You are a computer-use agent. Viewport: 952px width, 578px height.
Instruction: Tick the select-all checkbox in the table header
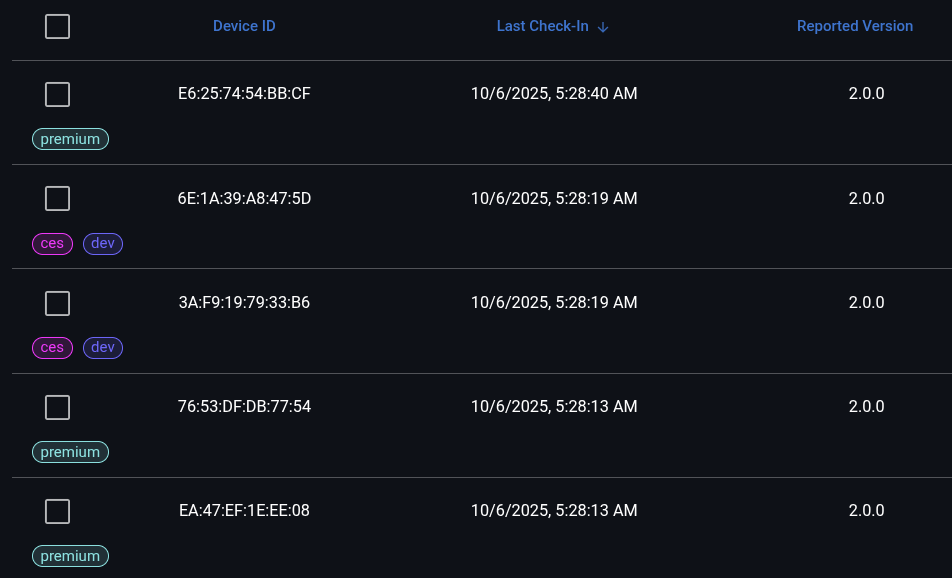point(57,27)
